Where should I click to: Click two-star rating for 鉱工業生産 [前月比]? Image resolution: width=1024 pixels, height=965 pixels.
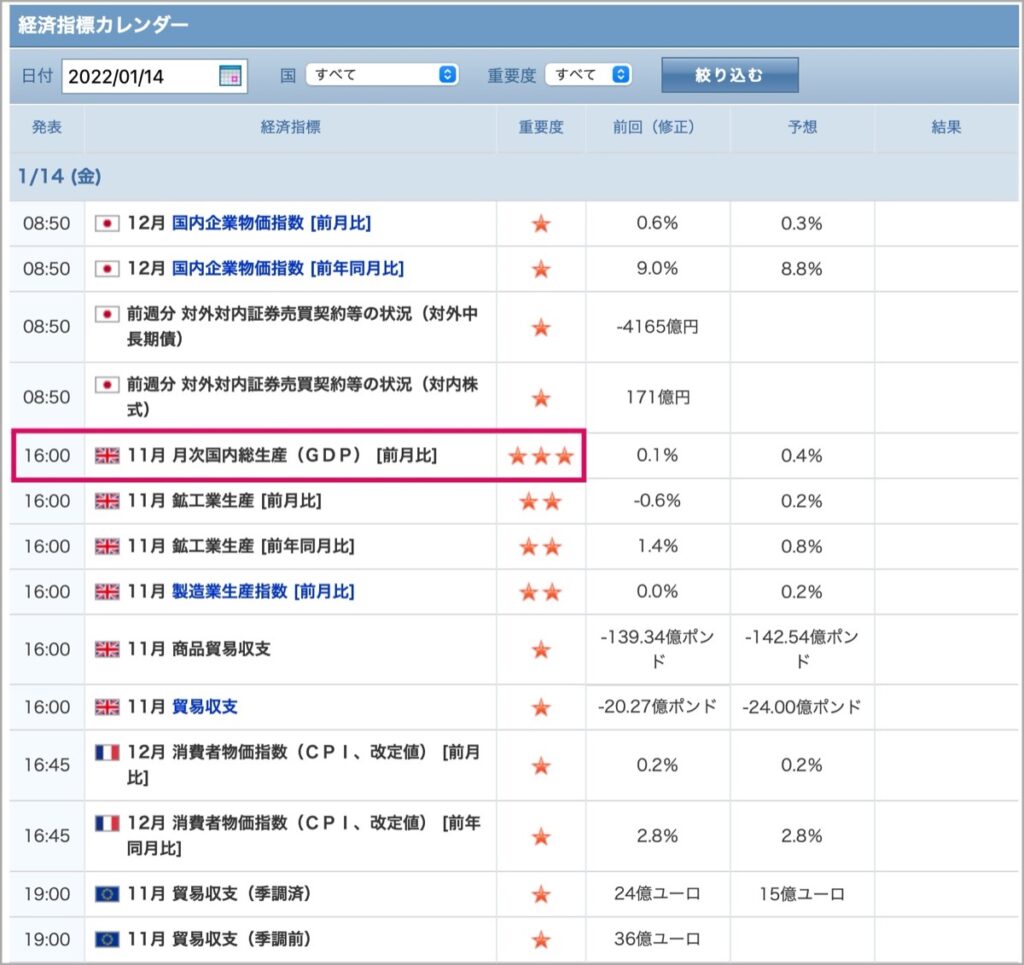tap(541, 501)
